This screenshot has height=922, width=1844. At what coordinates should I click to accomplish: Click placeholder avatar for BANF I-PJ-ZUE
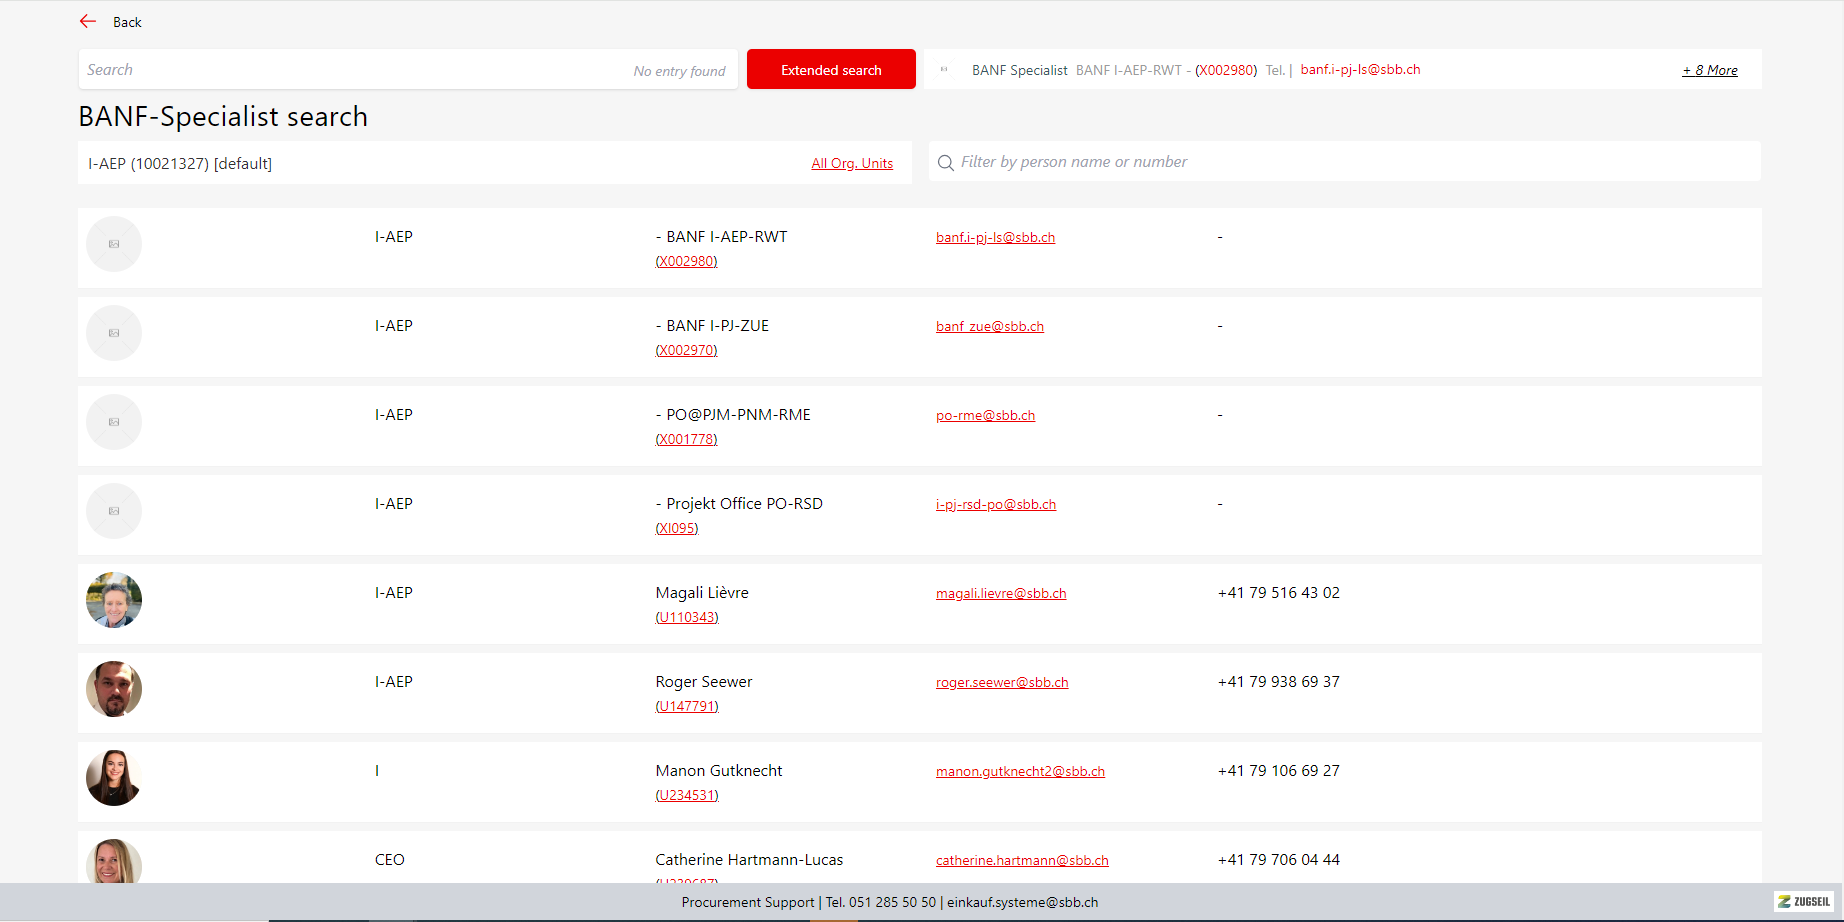(114, 333)
